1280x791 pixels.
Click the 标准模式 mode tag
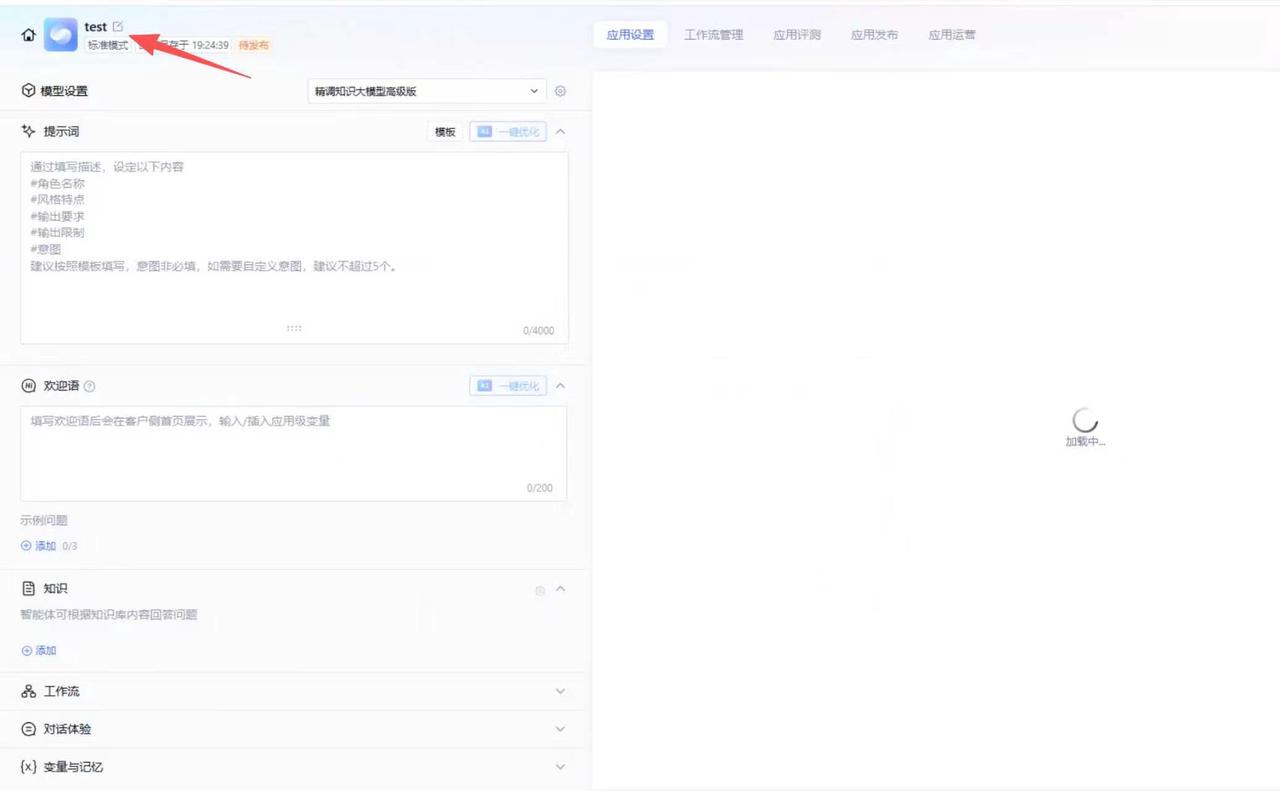pos(108,45)
